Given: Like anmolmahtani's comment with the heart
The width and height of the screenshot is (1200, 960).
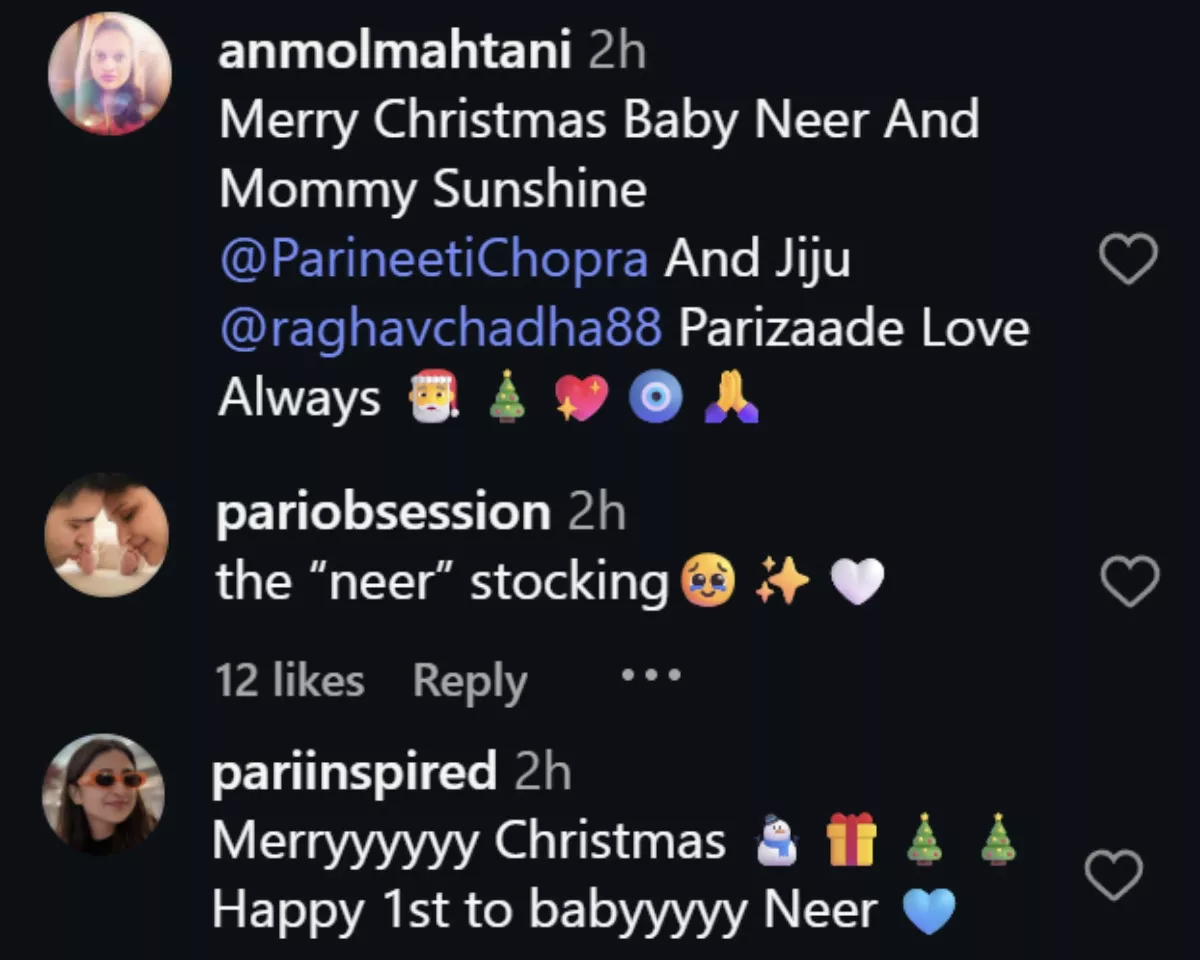Looking at the screenshot, I should pos(1128,259).
